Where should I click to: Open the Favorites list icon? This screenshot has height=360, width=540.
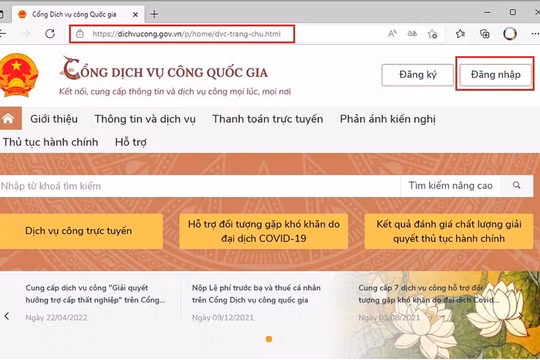tap(460, 34)
